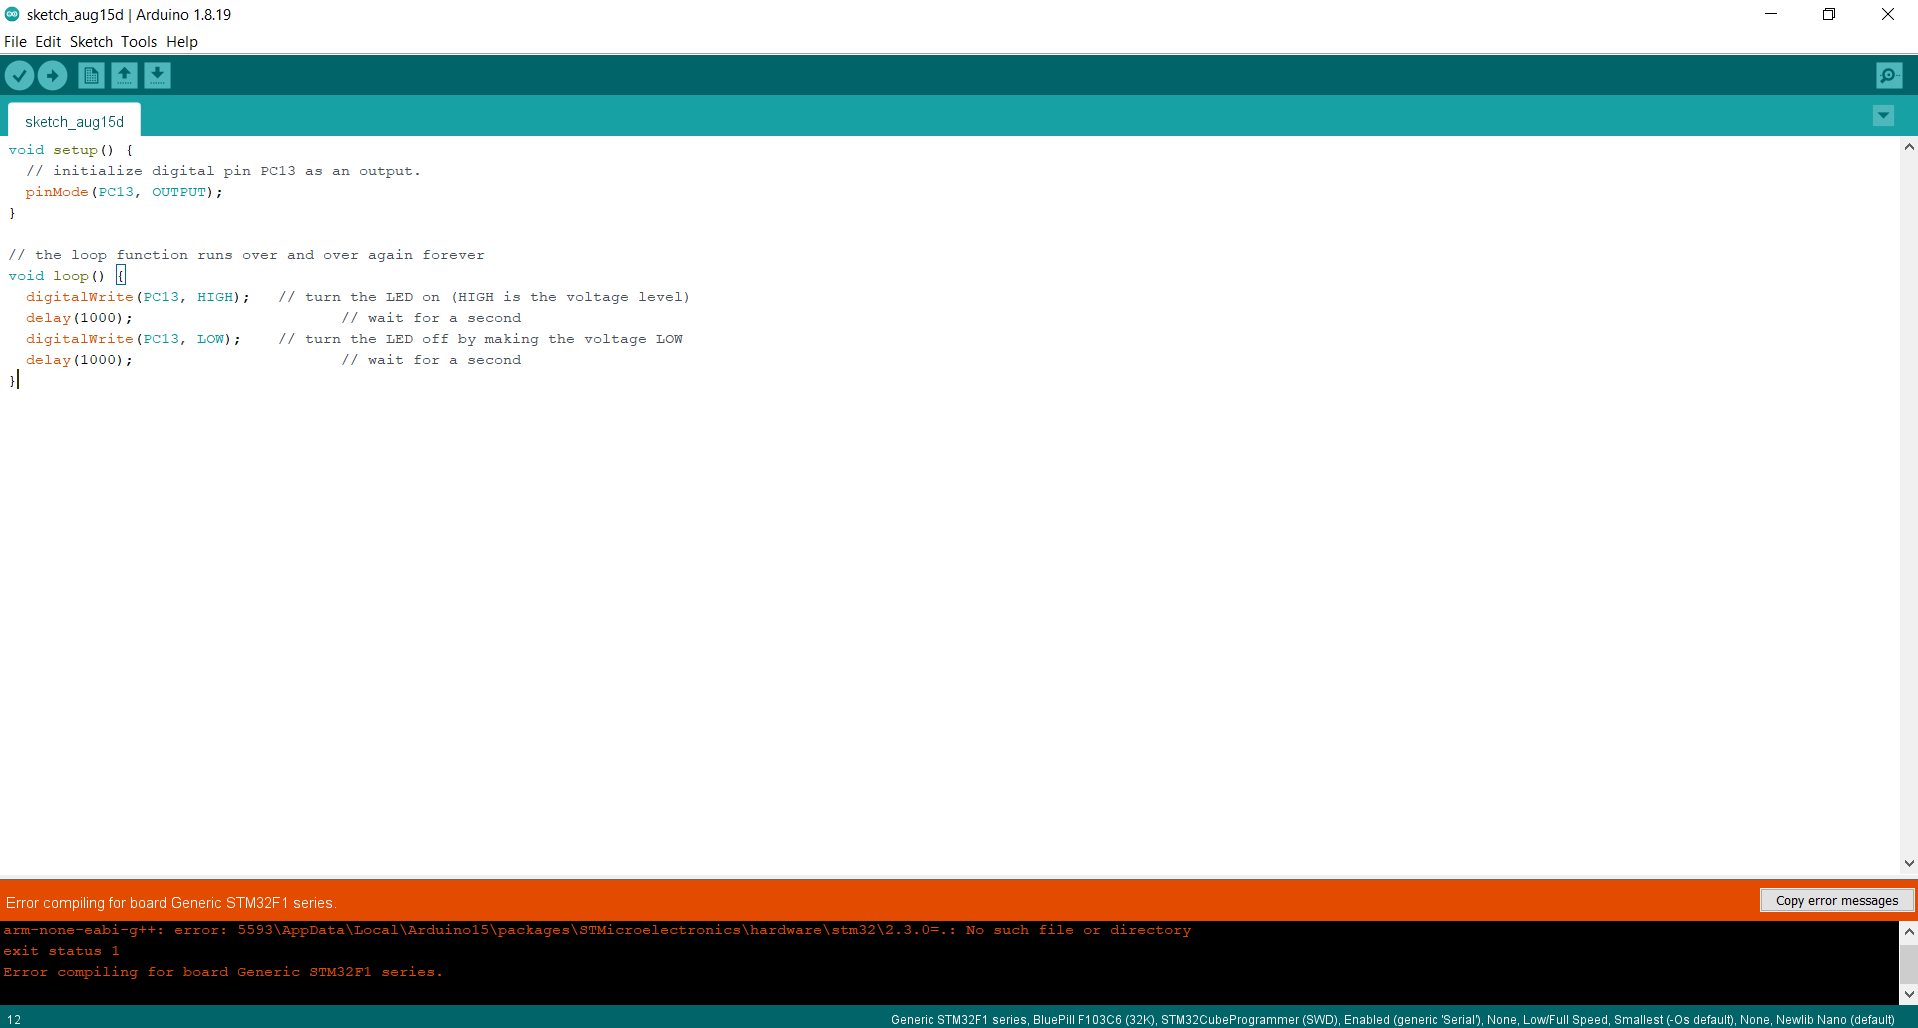
Task: Click the console scrollbar thumb
Action: point(1909,964)
